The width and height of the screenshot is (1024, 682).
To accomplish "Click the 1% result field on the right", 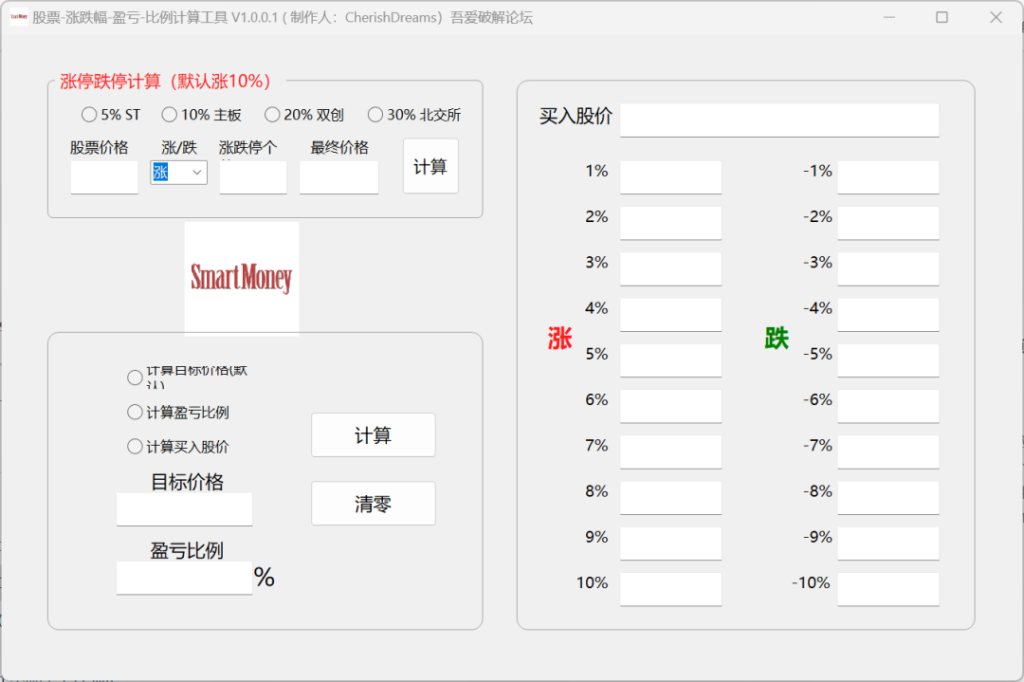I will click(670, 177).
